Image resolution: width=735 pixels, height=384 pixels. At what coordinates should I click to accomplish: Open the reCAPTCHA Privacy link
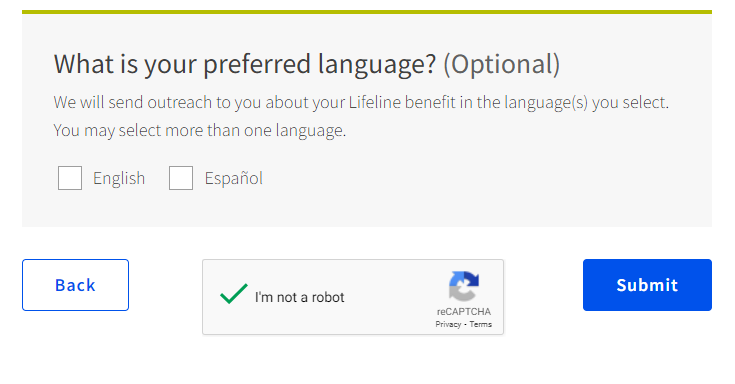point(448,324)
